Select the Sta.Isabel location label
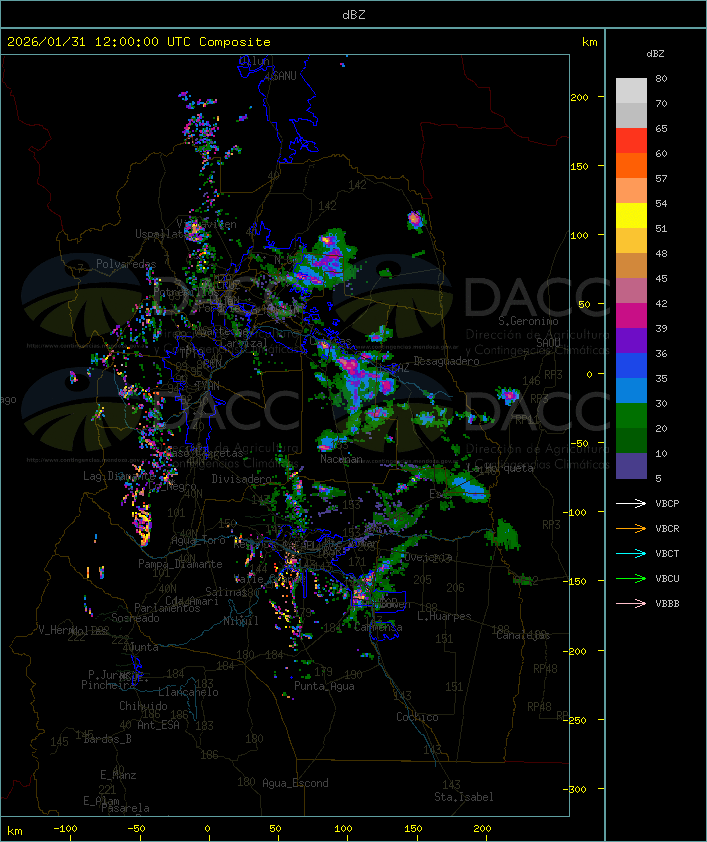The height and width of the screenshot is (842, 707). point(463,797)
